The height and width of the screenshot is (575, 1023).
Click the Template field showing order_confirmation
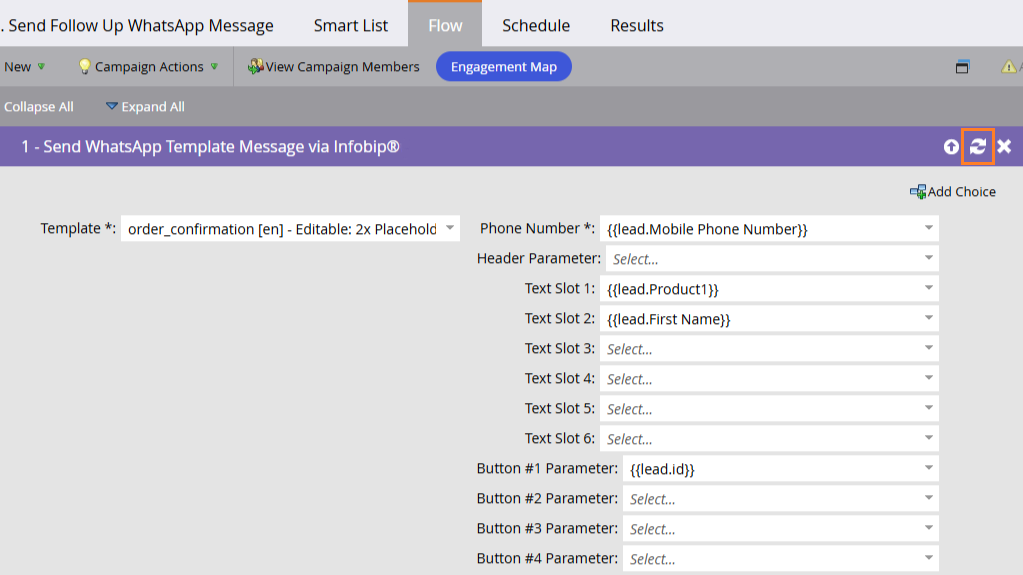click(x=290, y=228)
